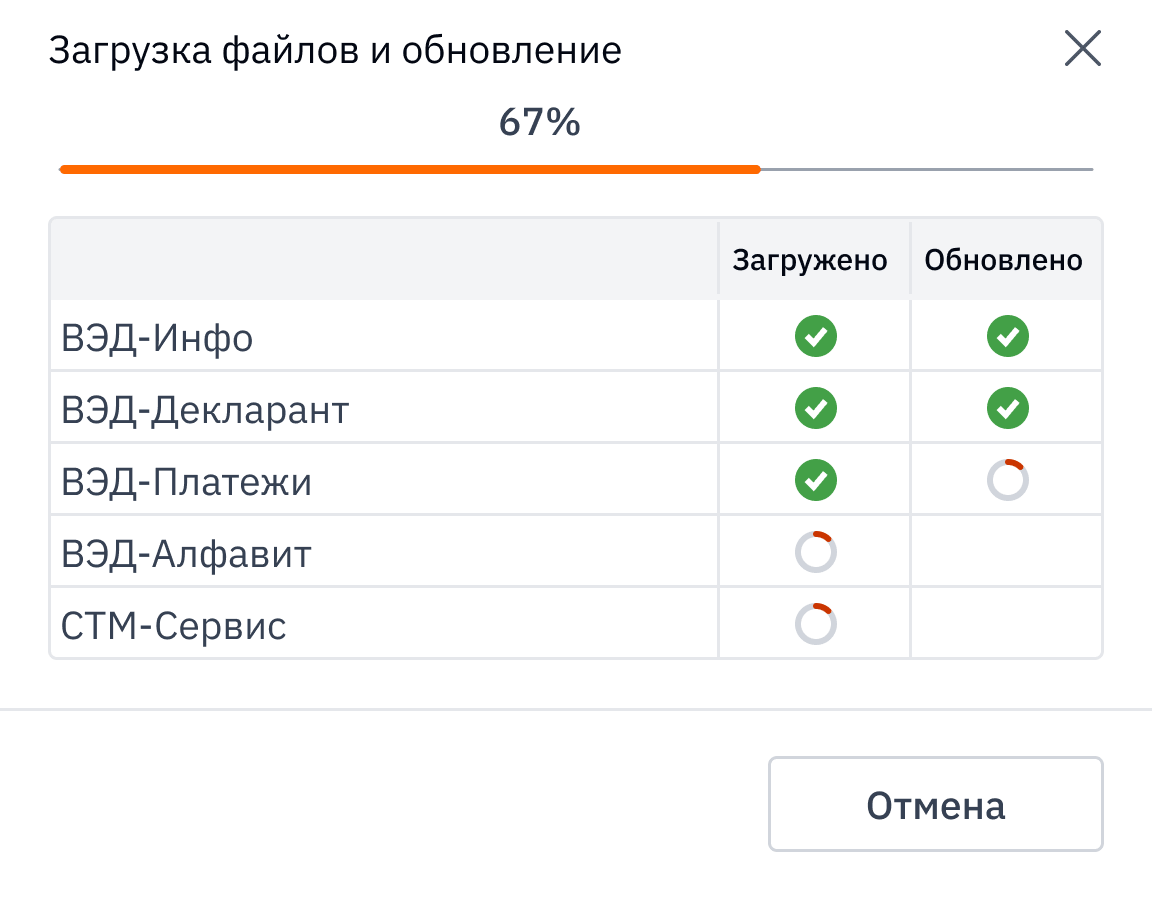The width and height of the screenshot is (1152, 900).
Task: Click the Загружено checkmark for ВЭД-Декларант
Action: (815, 408)
